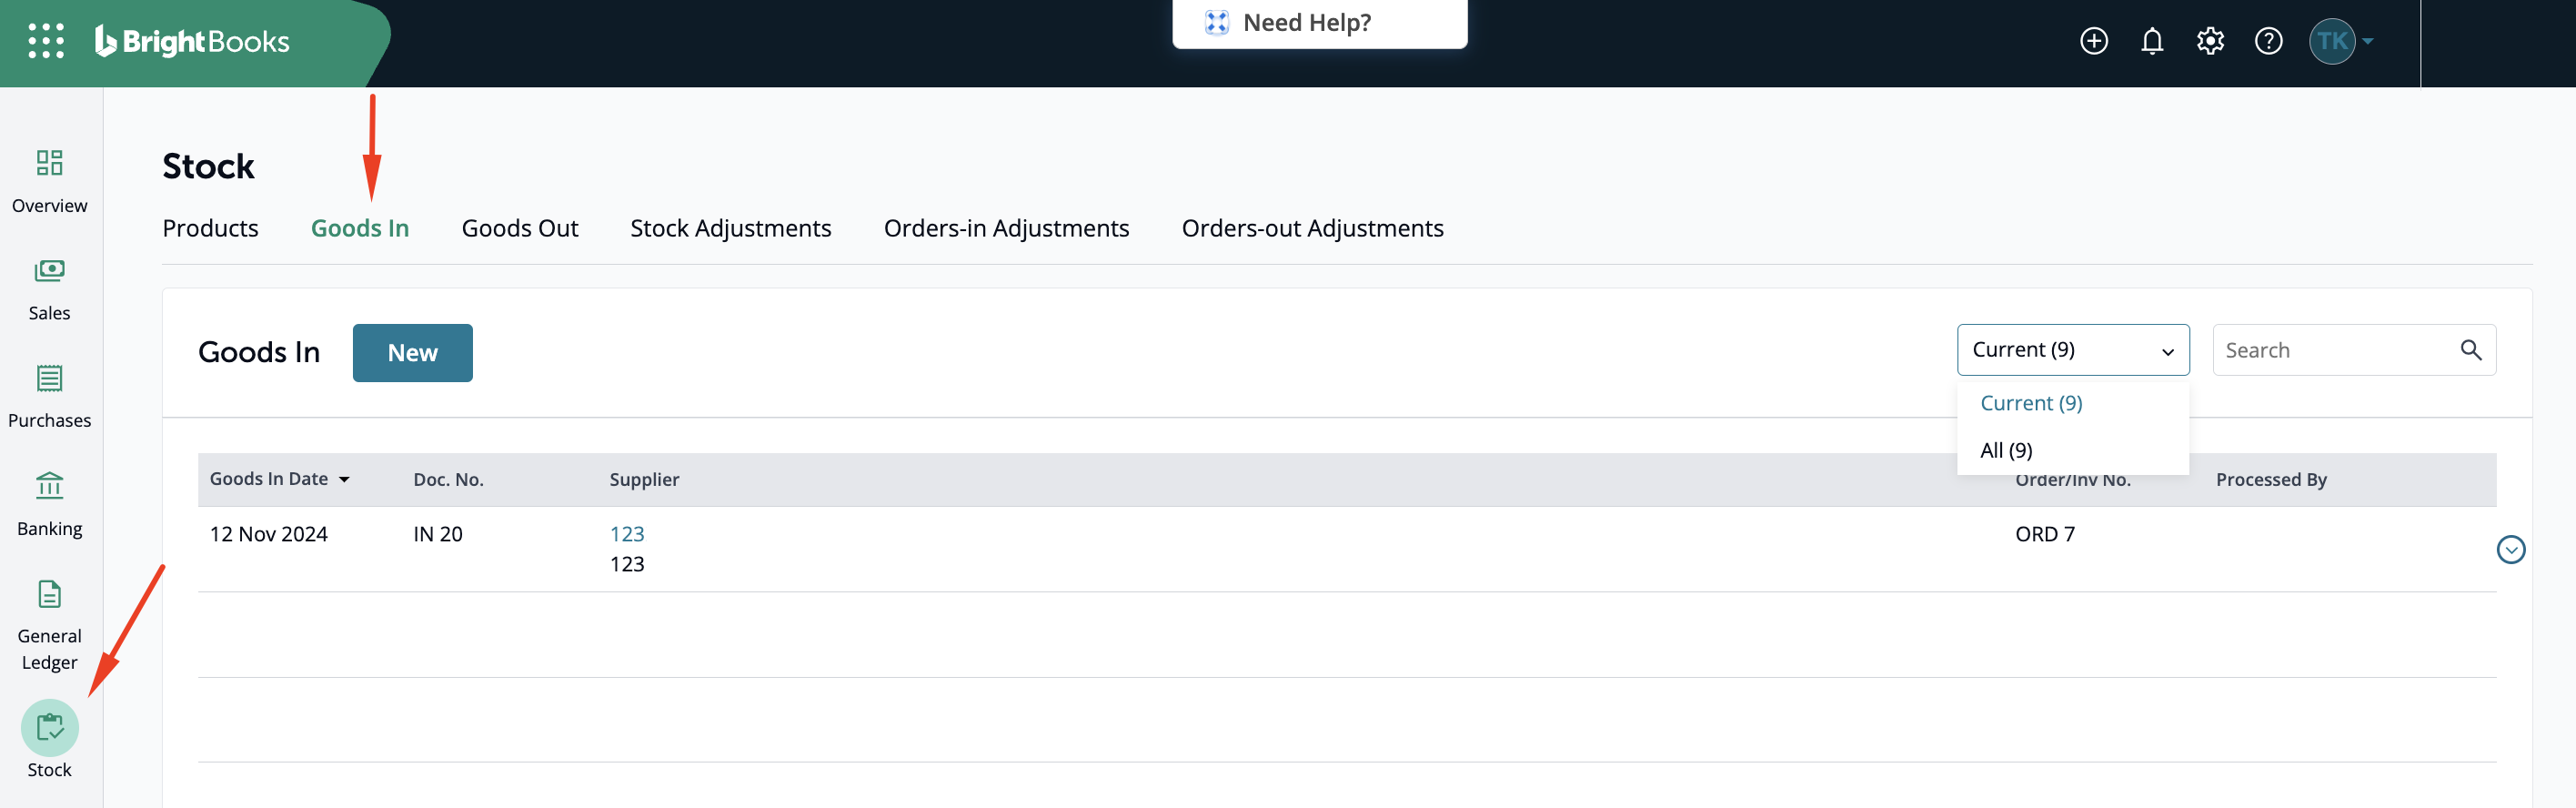
Task: Click the Doc. No. column header
Action: [448, 479]
